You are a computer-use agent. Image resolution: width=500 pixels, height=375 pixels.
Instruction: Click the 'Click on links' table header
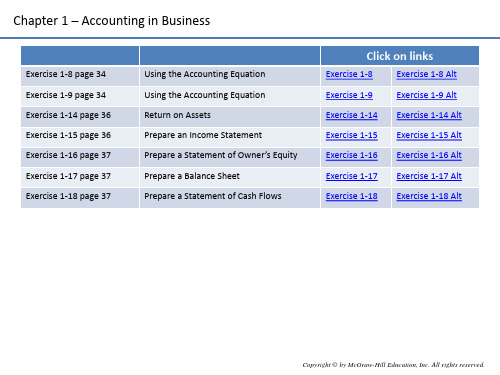tap(400, 56)
